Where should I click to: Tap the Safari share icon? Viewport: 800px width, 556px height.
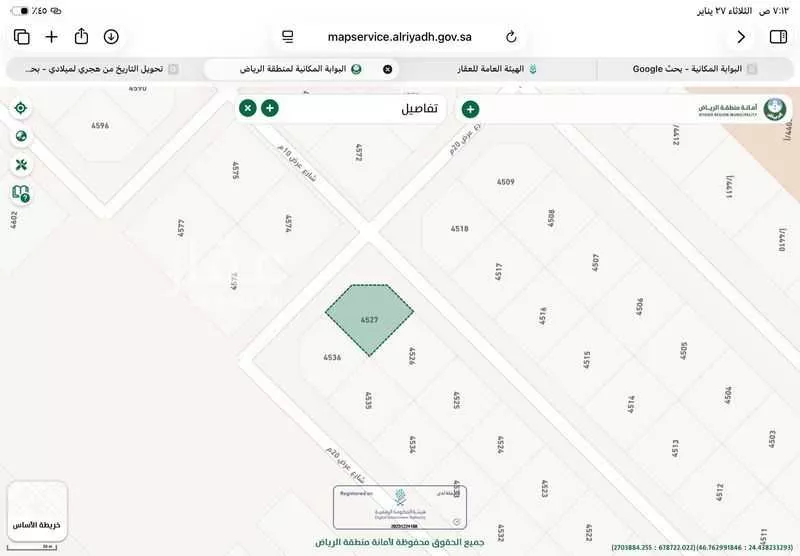click(x=81, y=37)
